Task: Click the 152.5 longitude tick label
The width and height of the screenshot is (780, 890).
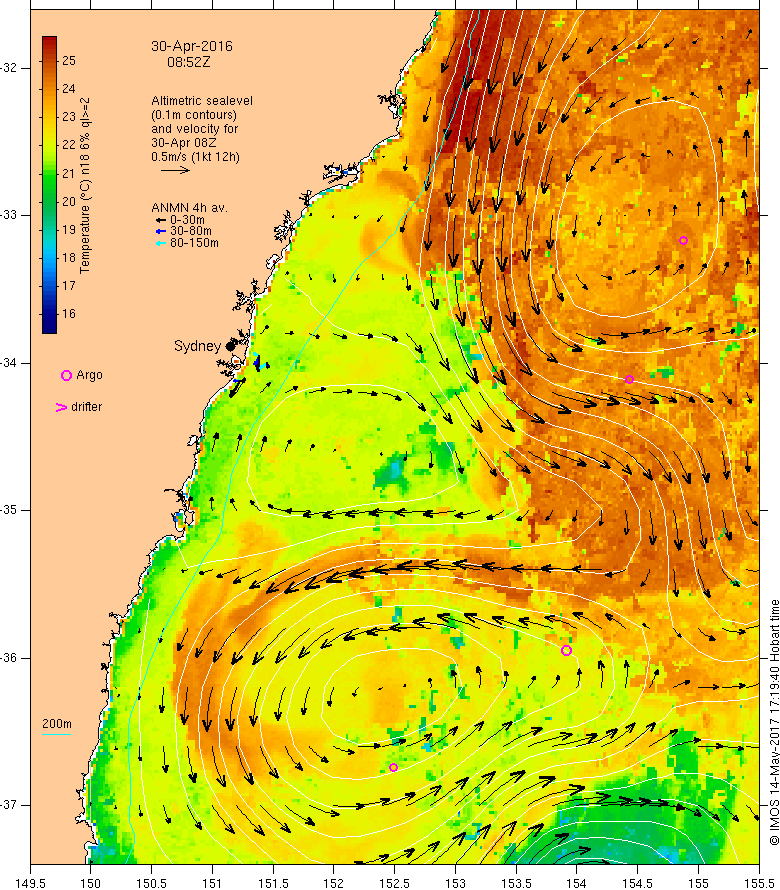Action: (395, 883)
